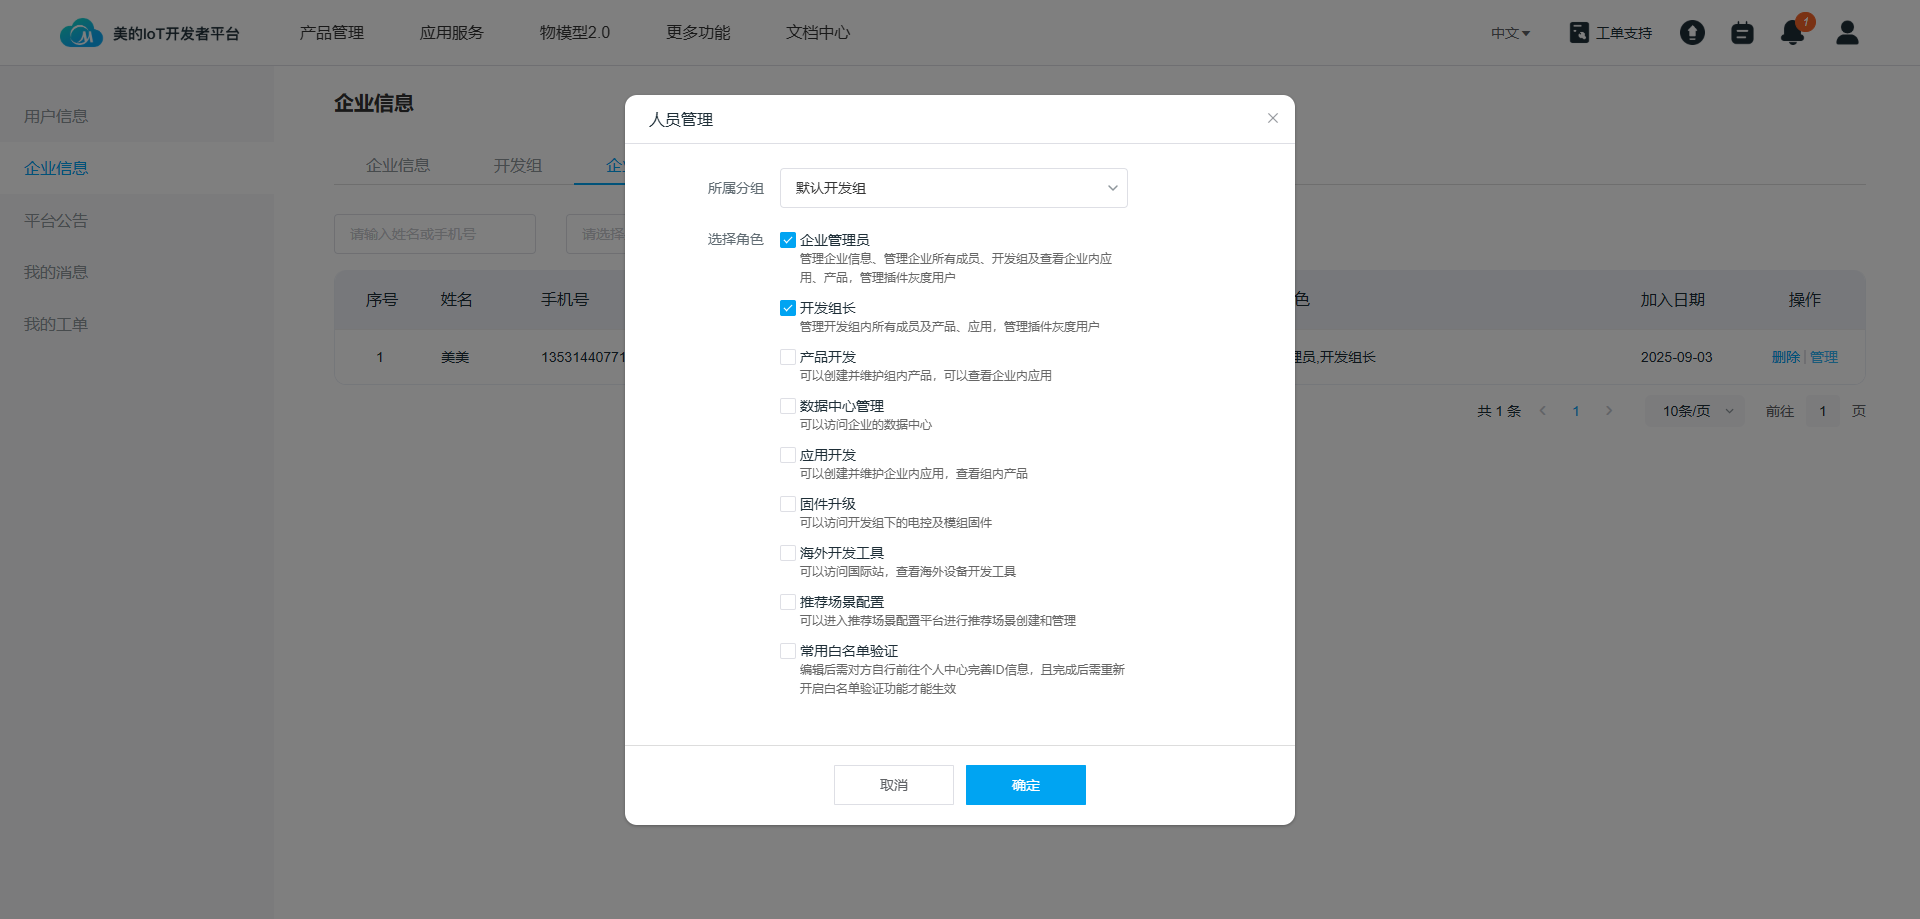Open the 产品管理 menu
The width and height of the screenshot is (1920, 919).
(332, 33)
